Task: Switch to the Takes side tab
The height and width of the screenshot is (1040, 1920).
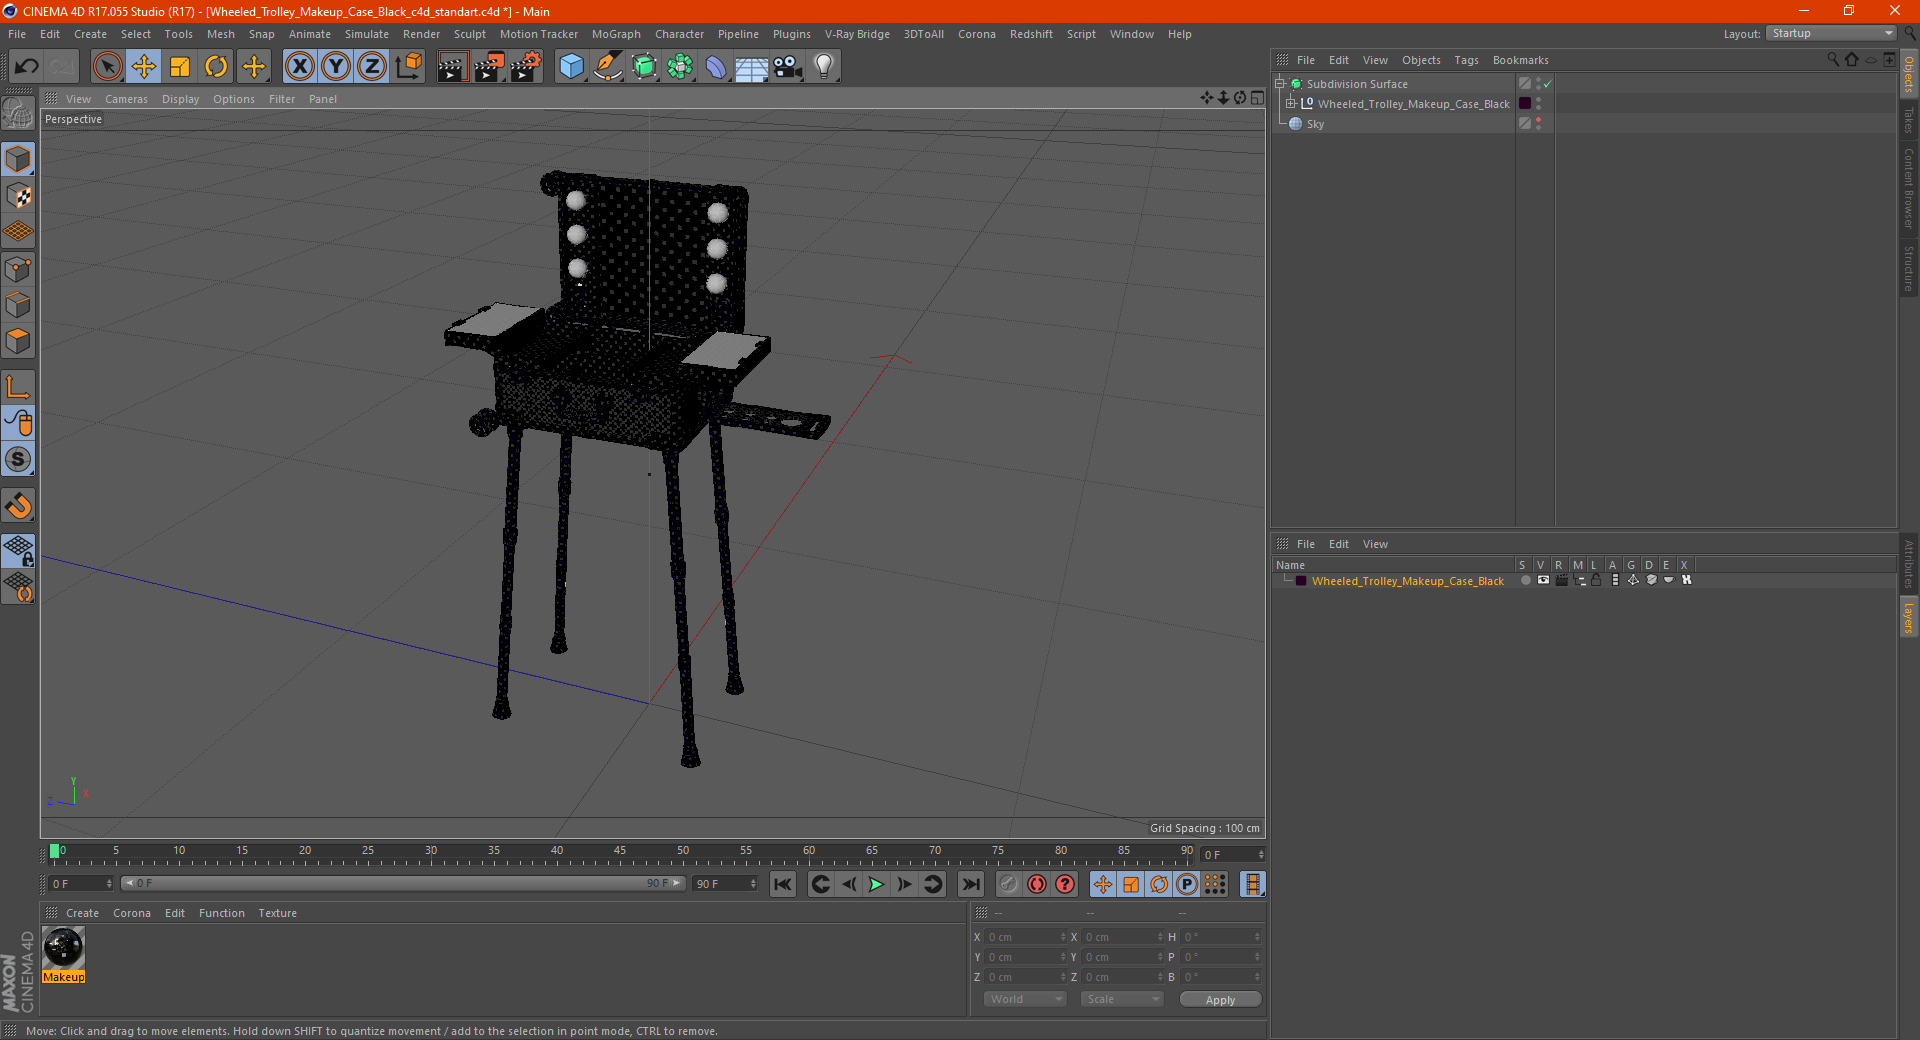Action: pyautogui.click(x=1909, y=121)
